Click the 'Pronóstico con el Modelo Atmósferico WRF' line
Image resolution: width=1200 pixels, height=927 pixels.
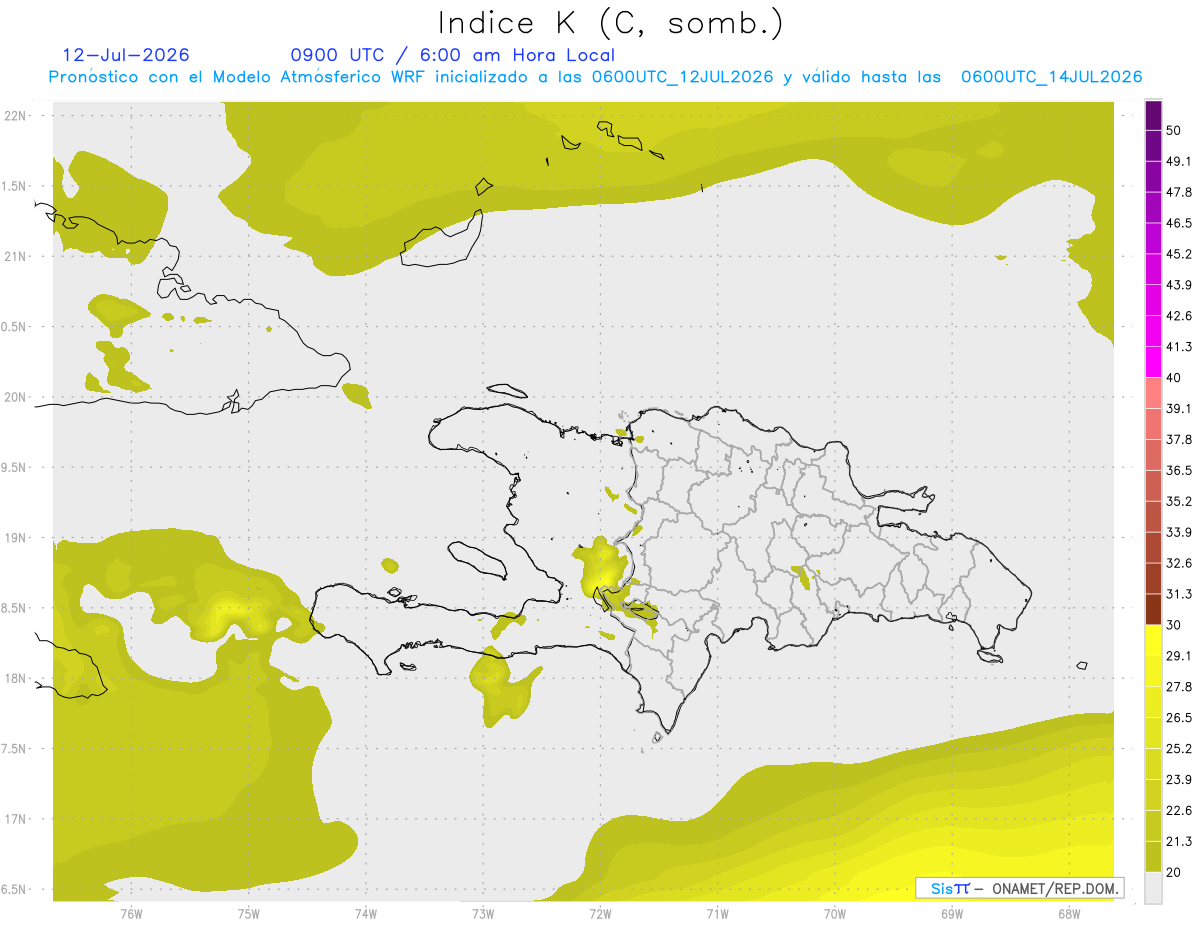click(x=595, y=77)
